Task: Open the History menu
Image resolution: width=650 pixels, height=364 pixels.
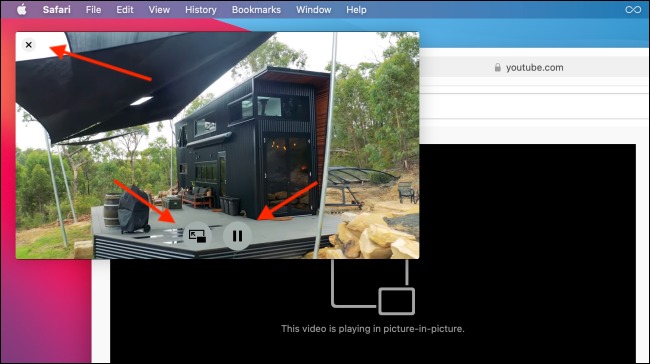Action: point(201,10)
